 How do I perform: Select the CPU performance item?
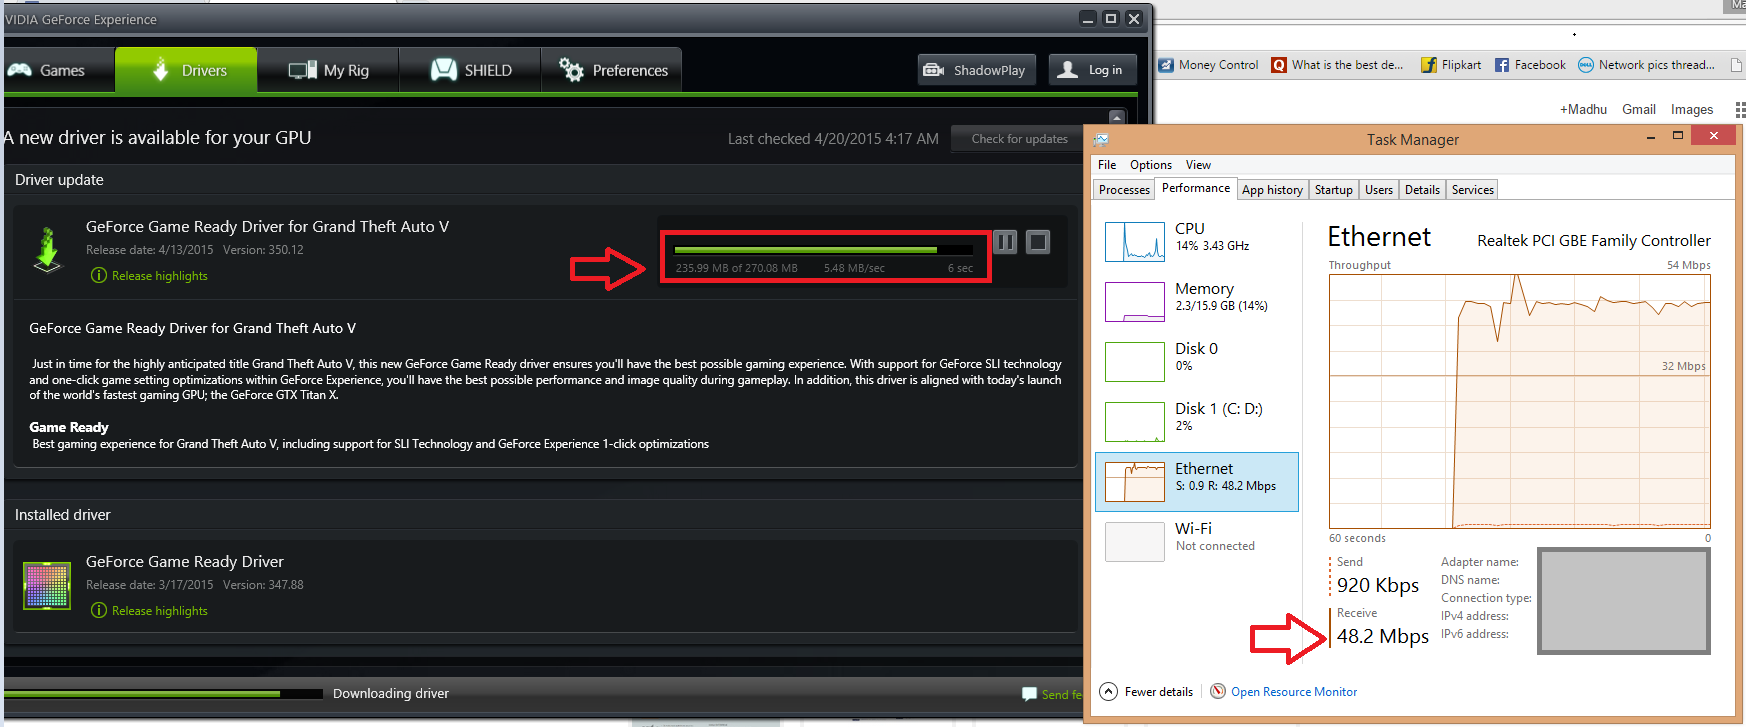pos(1197,241)
